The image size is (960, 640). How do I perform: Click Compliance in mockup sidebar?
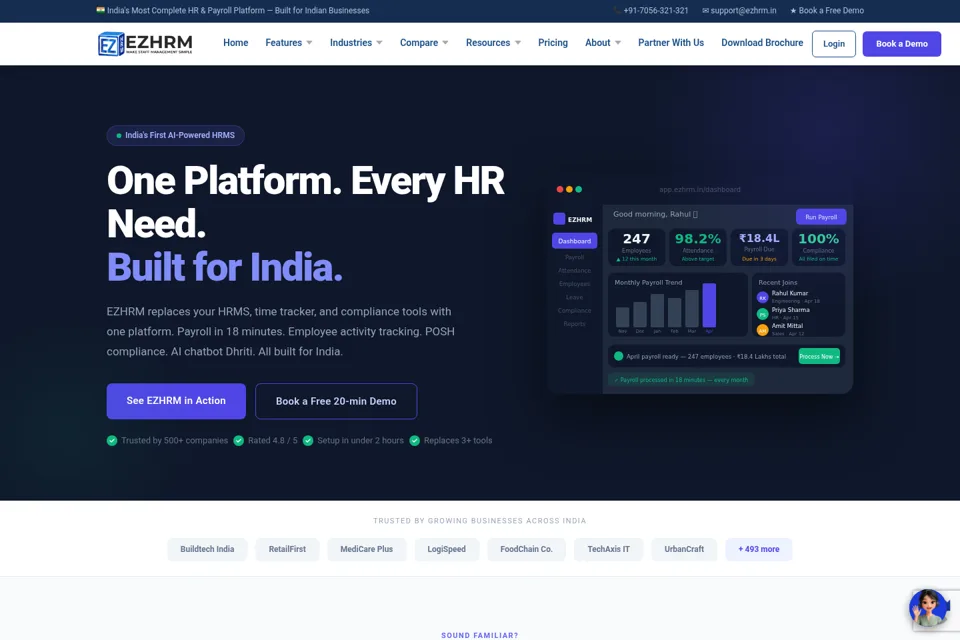pos(574,311)
